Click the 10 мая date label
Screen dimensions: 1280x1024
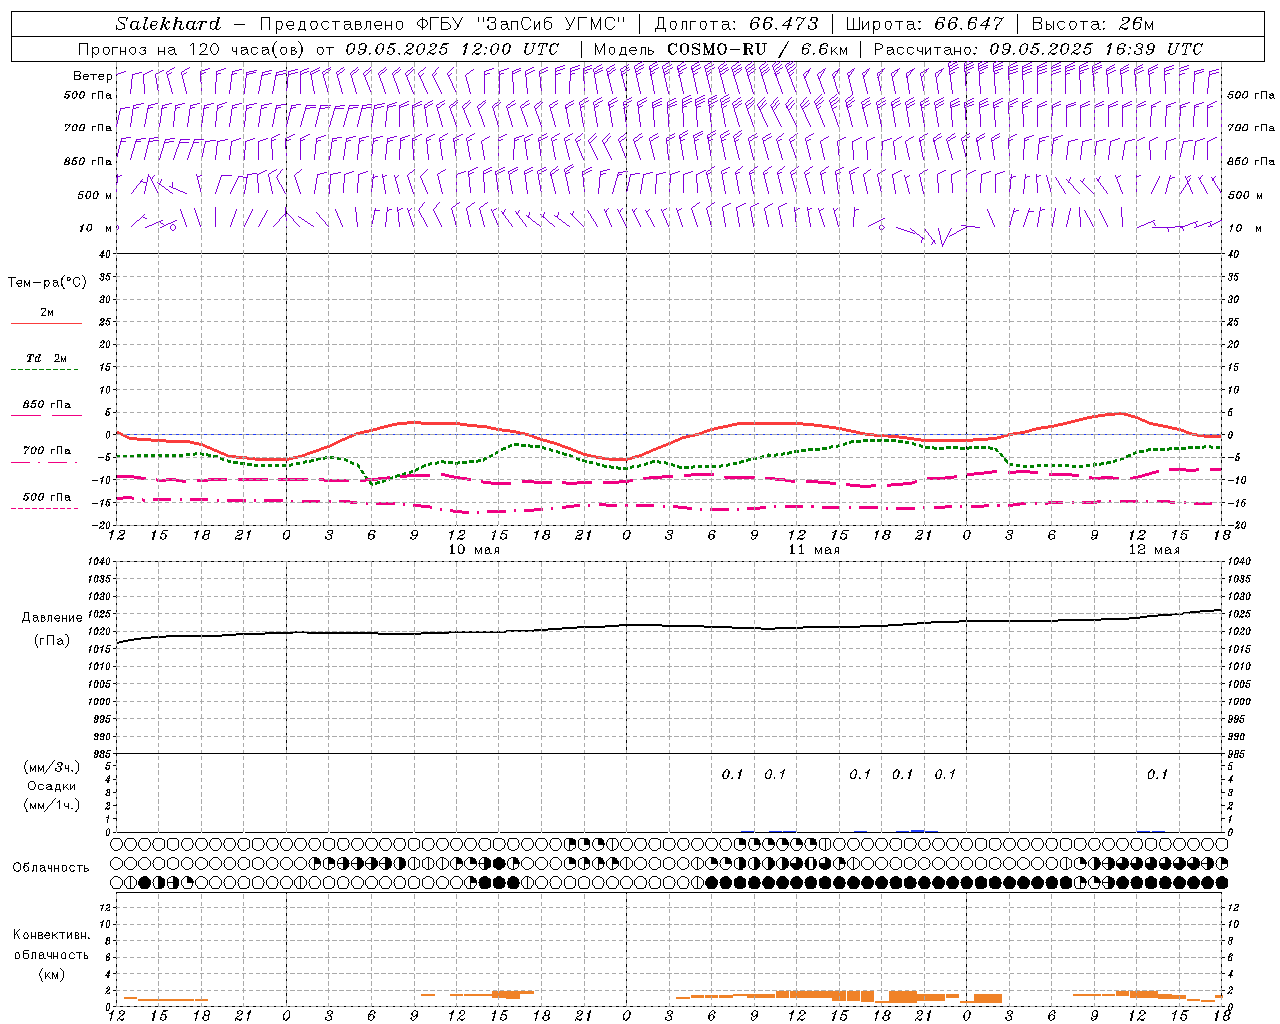click(x=474, y=550)
